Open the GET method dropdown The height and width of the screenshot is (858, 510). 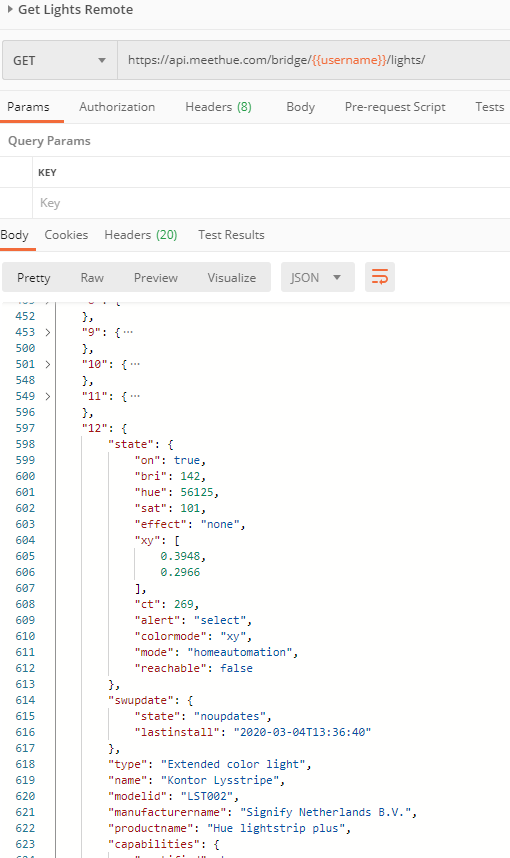(x=60, y=60)
